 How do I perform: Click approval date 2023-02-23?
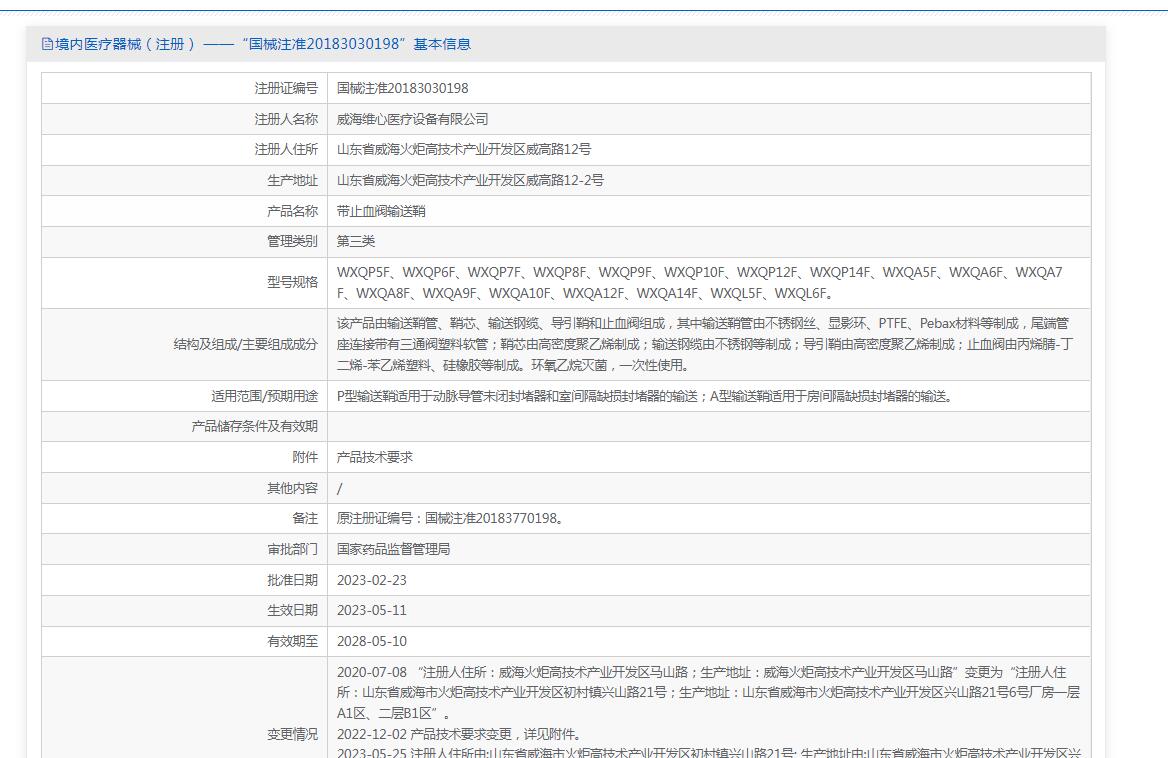click(x=371, y=580)
